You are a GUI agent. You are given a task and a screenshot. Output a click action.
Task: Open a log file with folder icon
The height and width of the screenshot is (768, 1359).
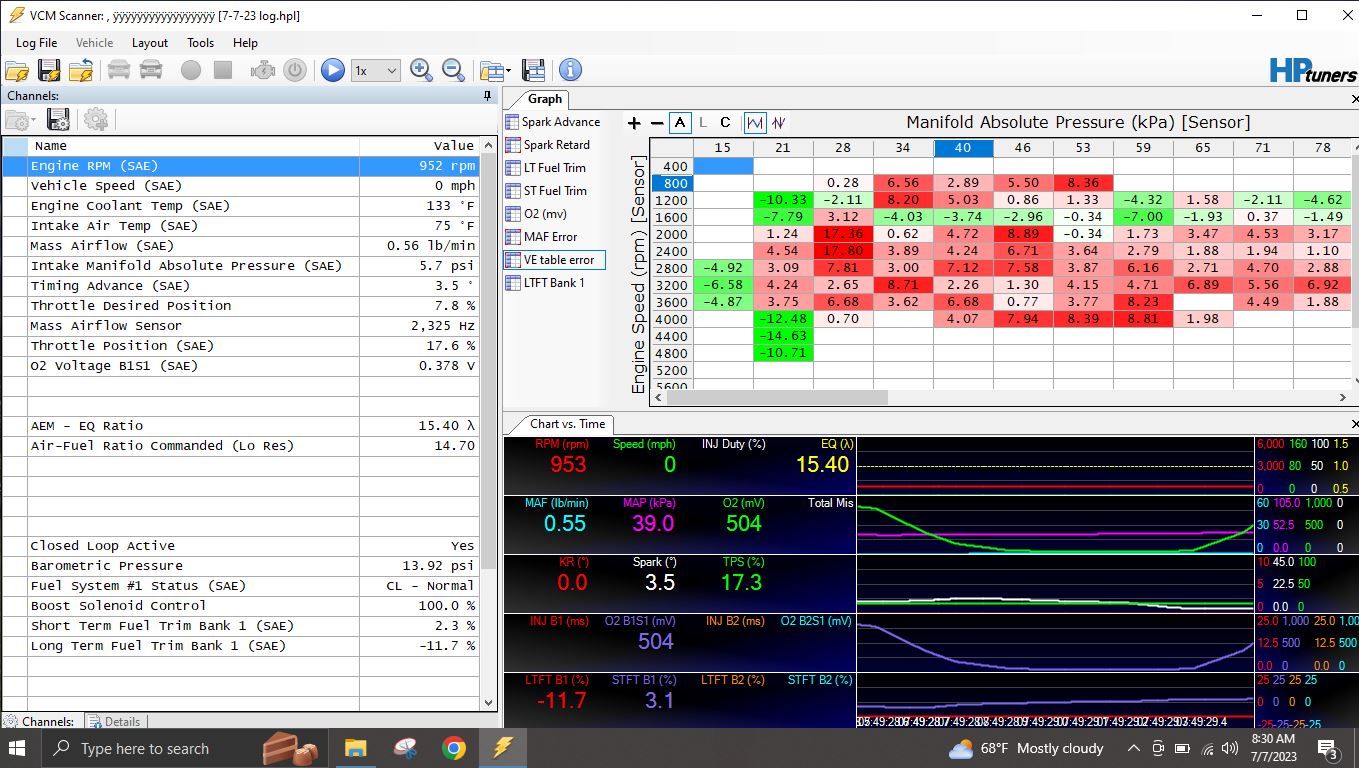[17, 70]
